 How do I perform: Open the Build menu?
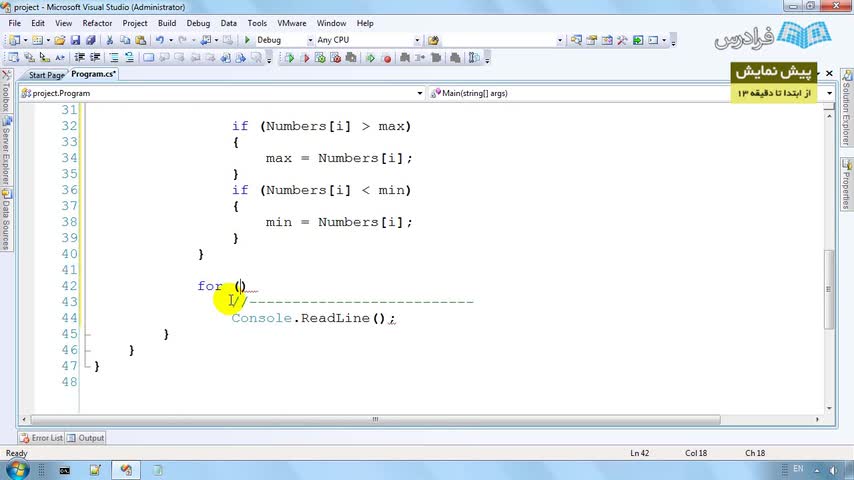click(167, 23)
